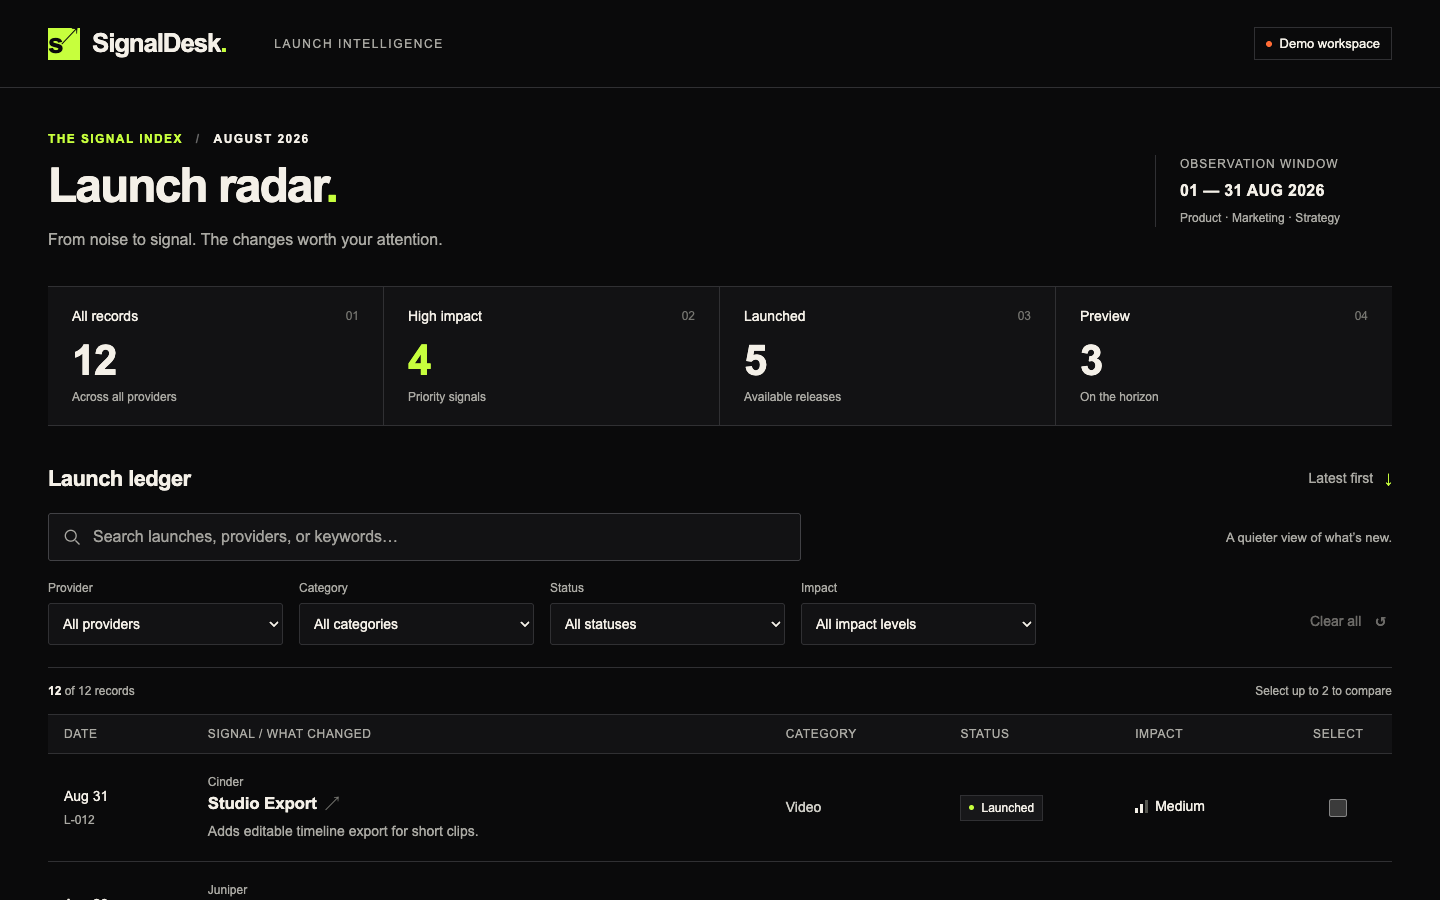The width and height of the screenshot is (1440, 900).
Task: Expand the All impact levels dropdown
Action: click(x=918, y=624)
